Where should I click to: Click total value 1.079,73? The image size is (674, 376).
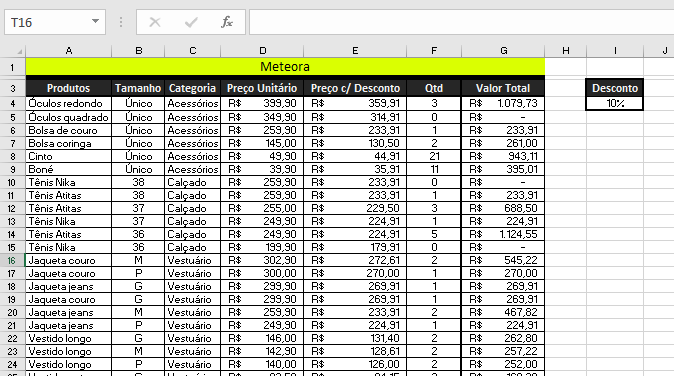pyautogui.click(x=503, y=104)
